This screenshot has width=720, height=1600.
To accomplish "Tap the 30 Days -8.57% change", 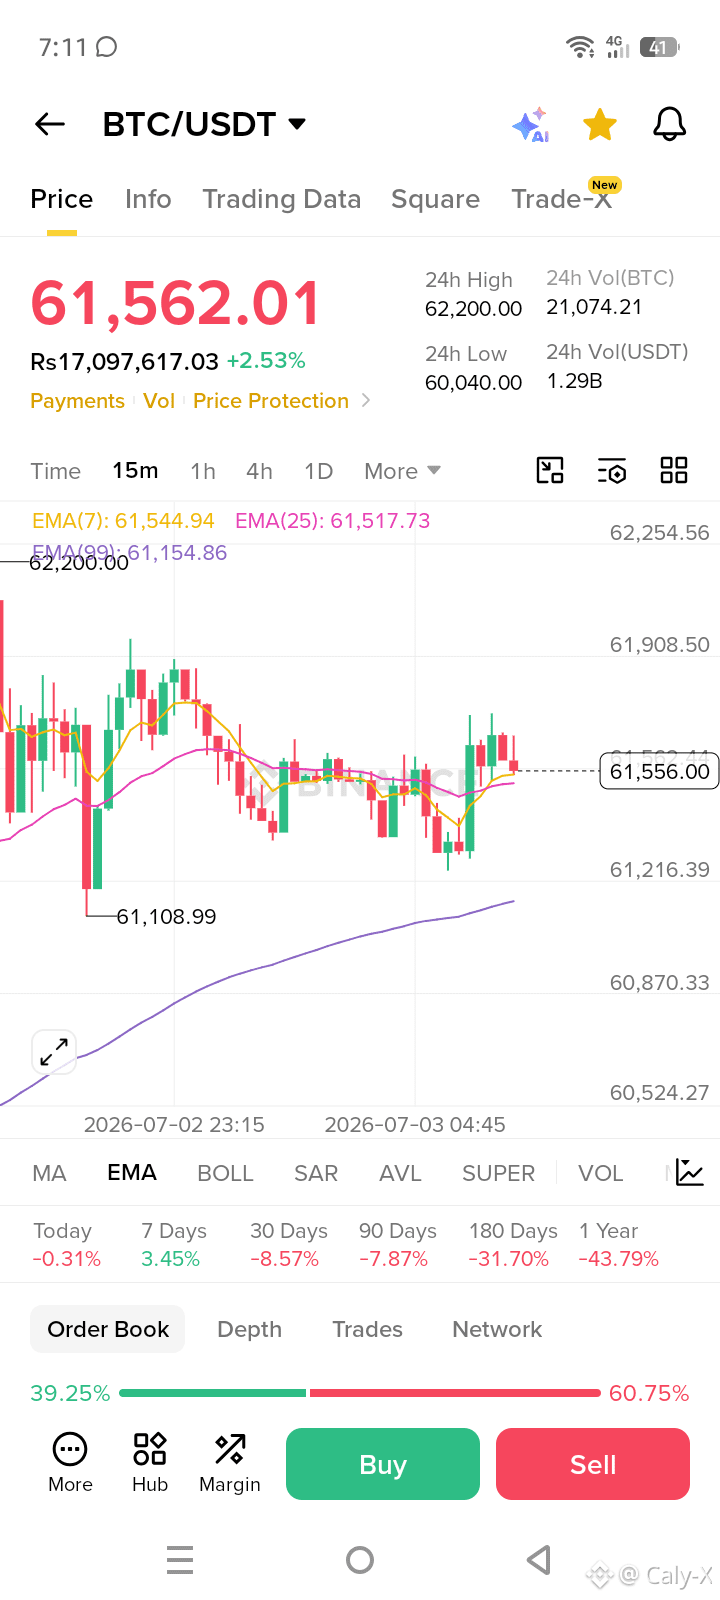I will coord(288,1245).
